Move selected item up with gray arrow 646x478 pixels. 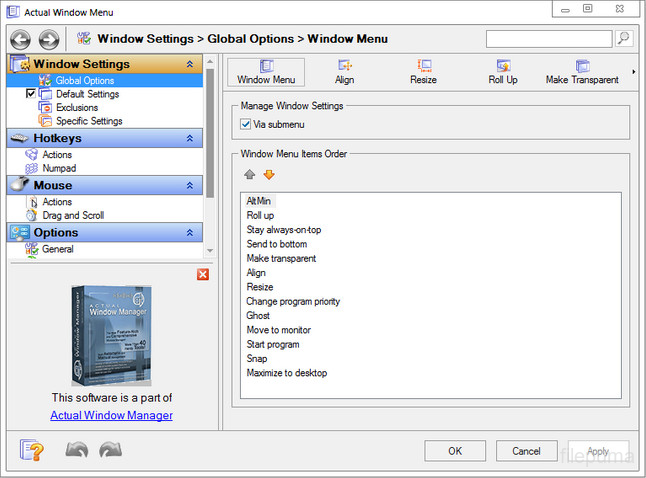[x=250, y=175]
